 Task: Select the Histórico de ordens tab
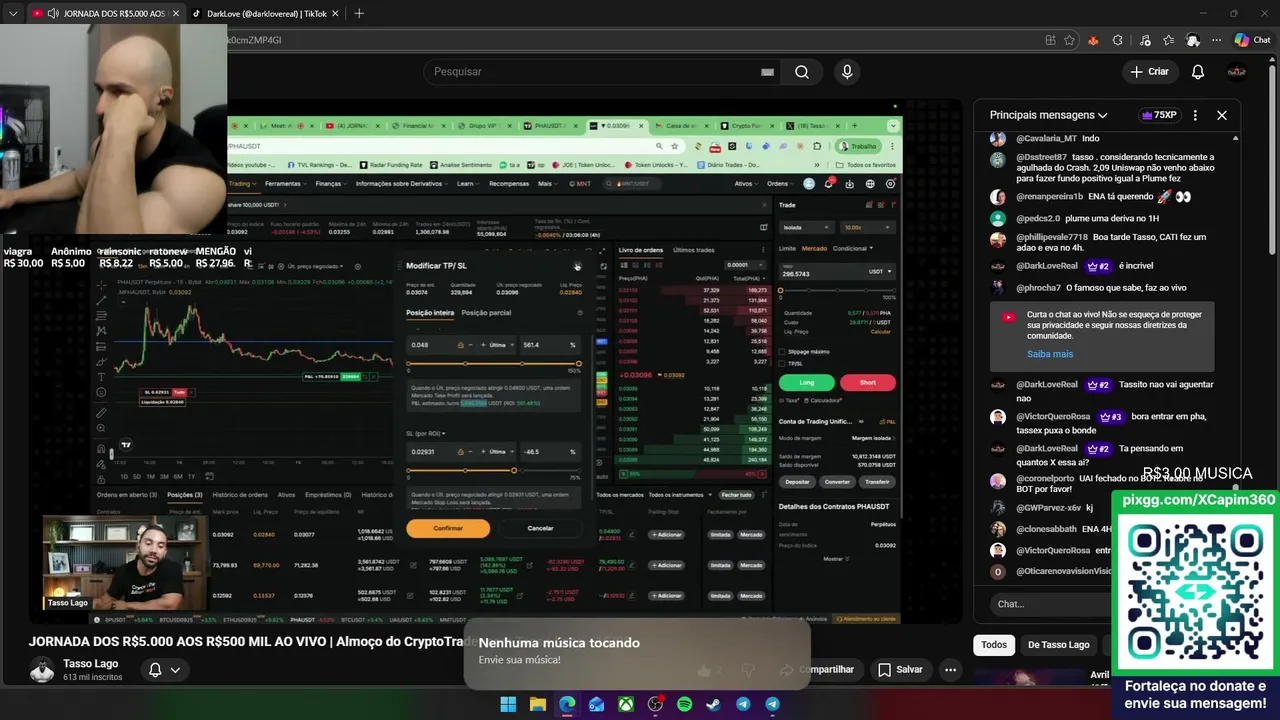click(x=240, y=494)
